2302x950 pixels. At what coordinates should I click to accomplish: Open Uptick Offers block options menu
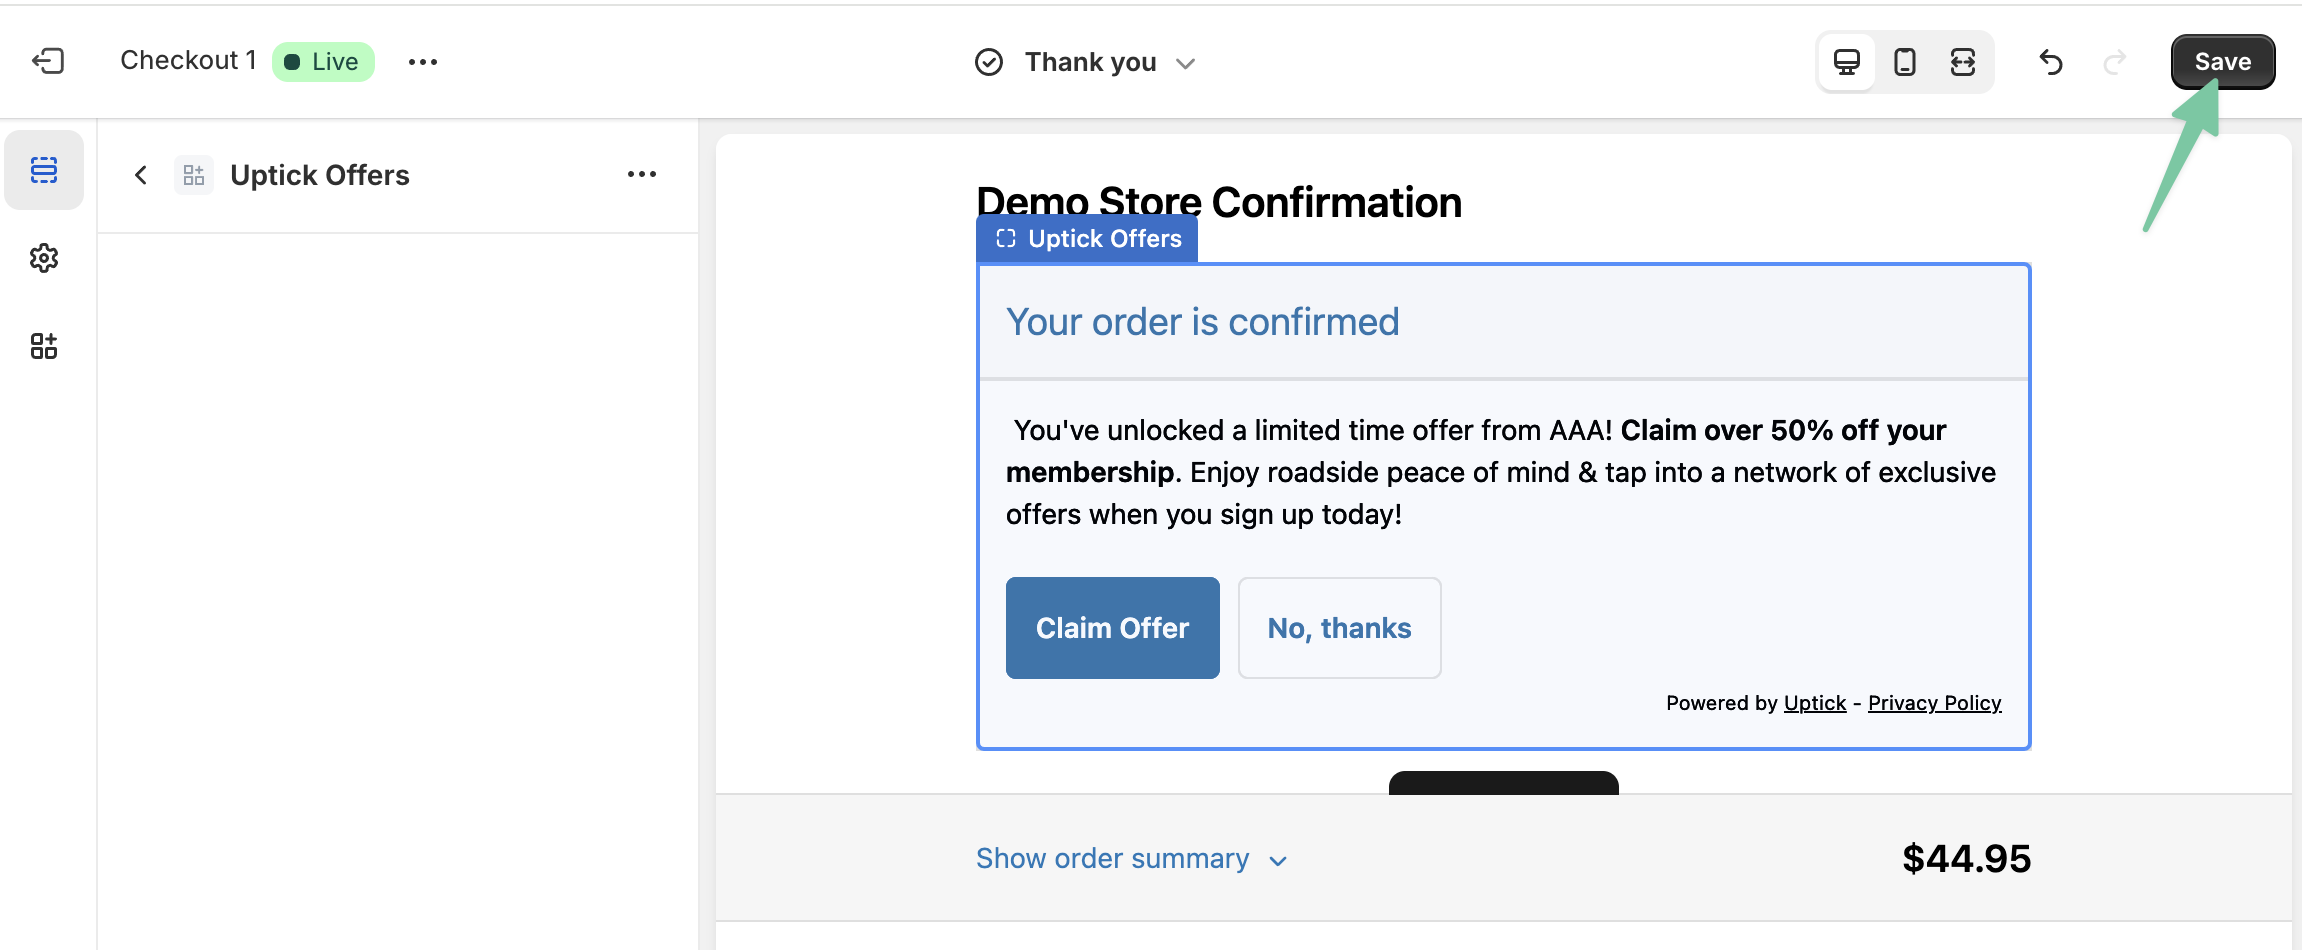point(641,174)
